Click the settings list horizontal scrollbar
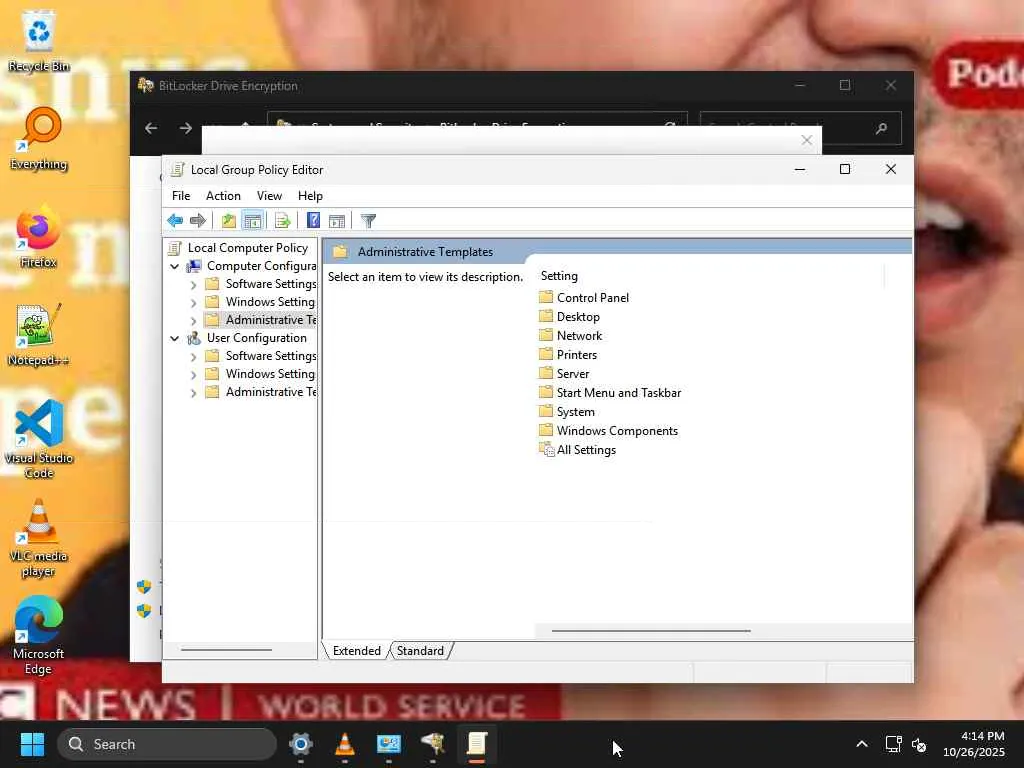The image size is (1024, 768). (x=651, y=631)
